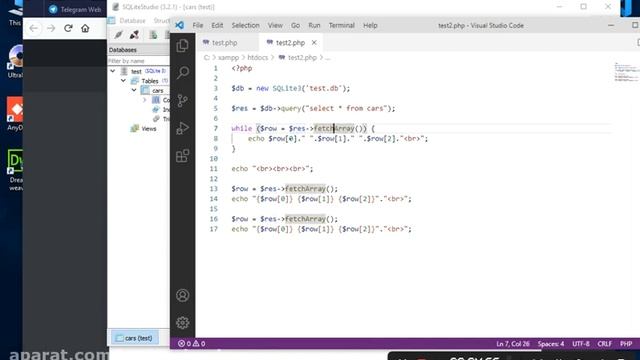Screen dimensions: 640x360
Task: Open the VS Code Explorer icon
Action: tap(182, 46)
